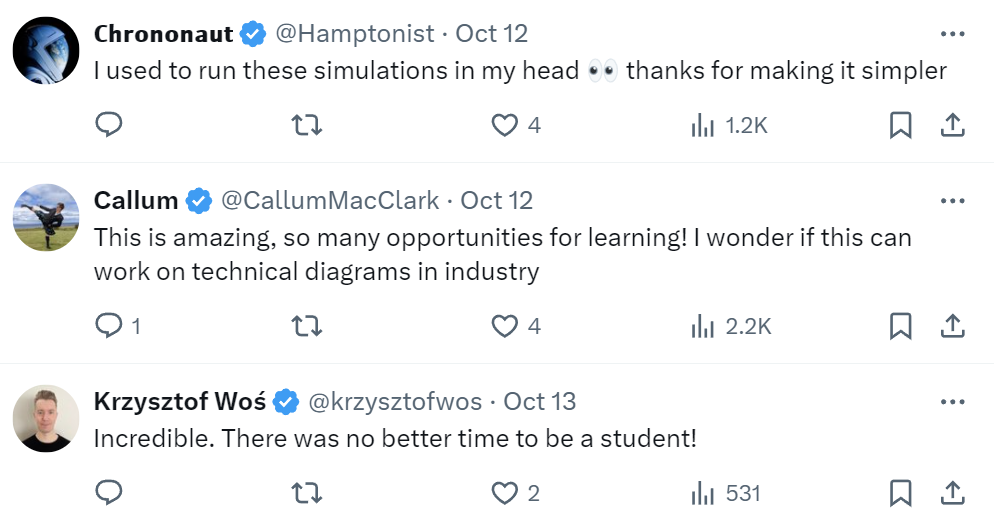Open the Oct 12 timestamp on Chrononaut's tweet
Image resolution: width=994 pixels, height=523 pixels.
[x=491, y=33]
